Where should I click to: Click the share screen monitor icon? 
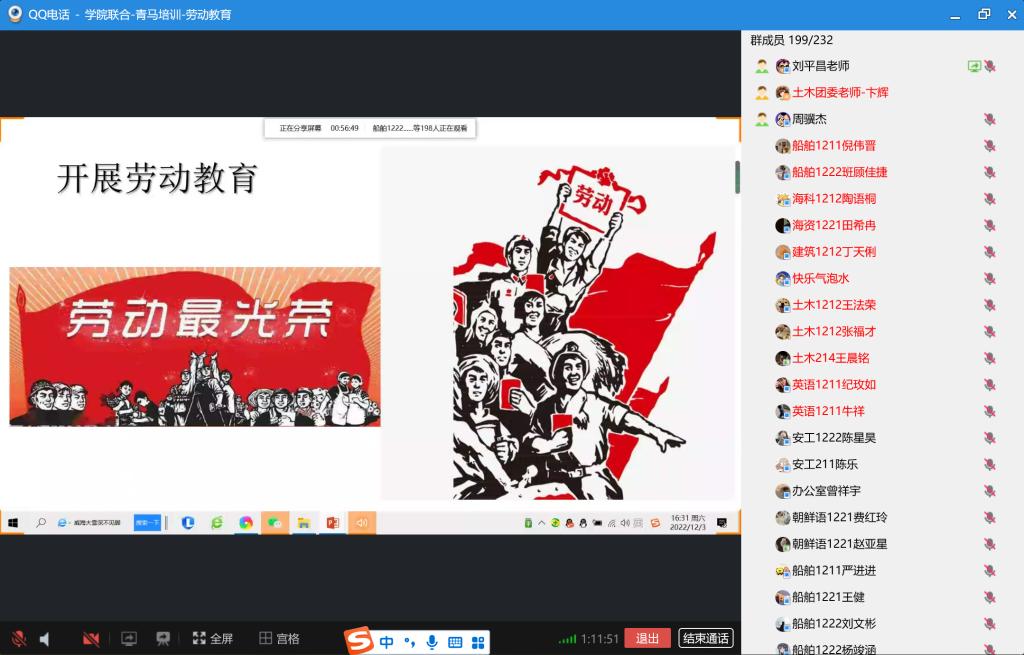click(x=129, y=638)
